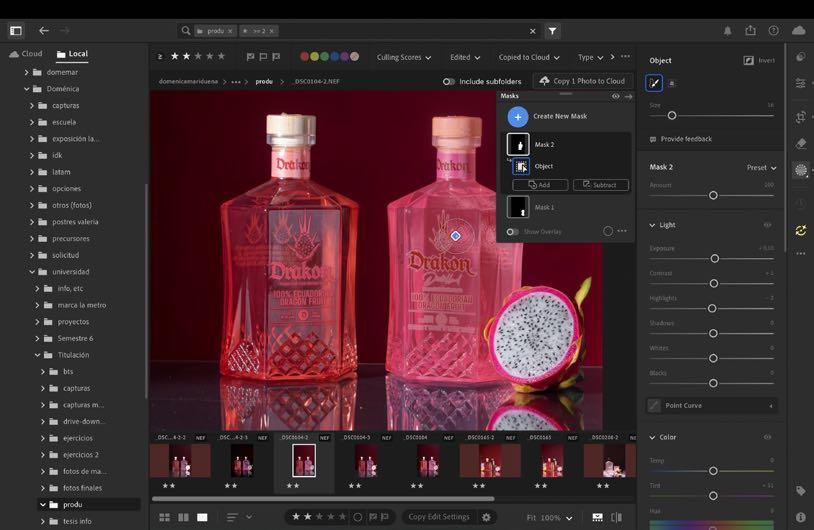Click the Subtract mask button
Viewport: 814px width, 530px height.
click(x=601, y=185)
